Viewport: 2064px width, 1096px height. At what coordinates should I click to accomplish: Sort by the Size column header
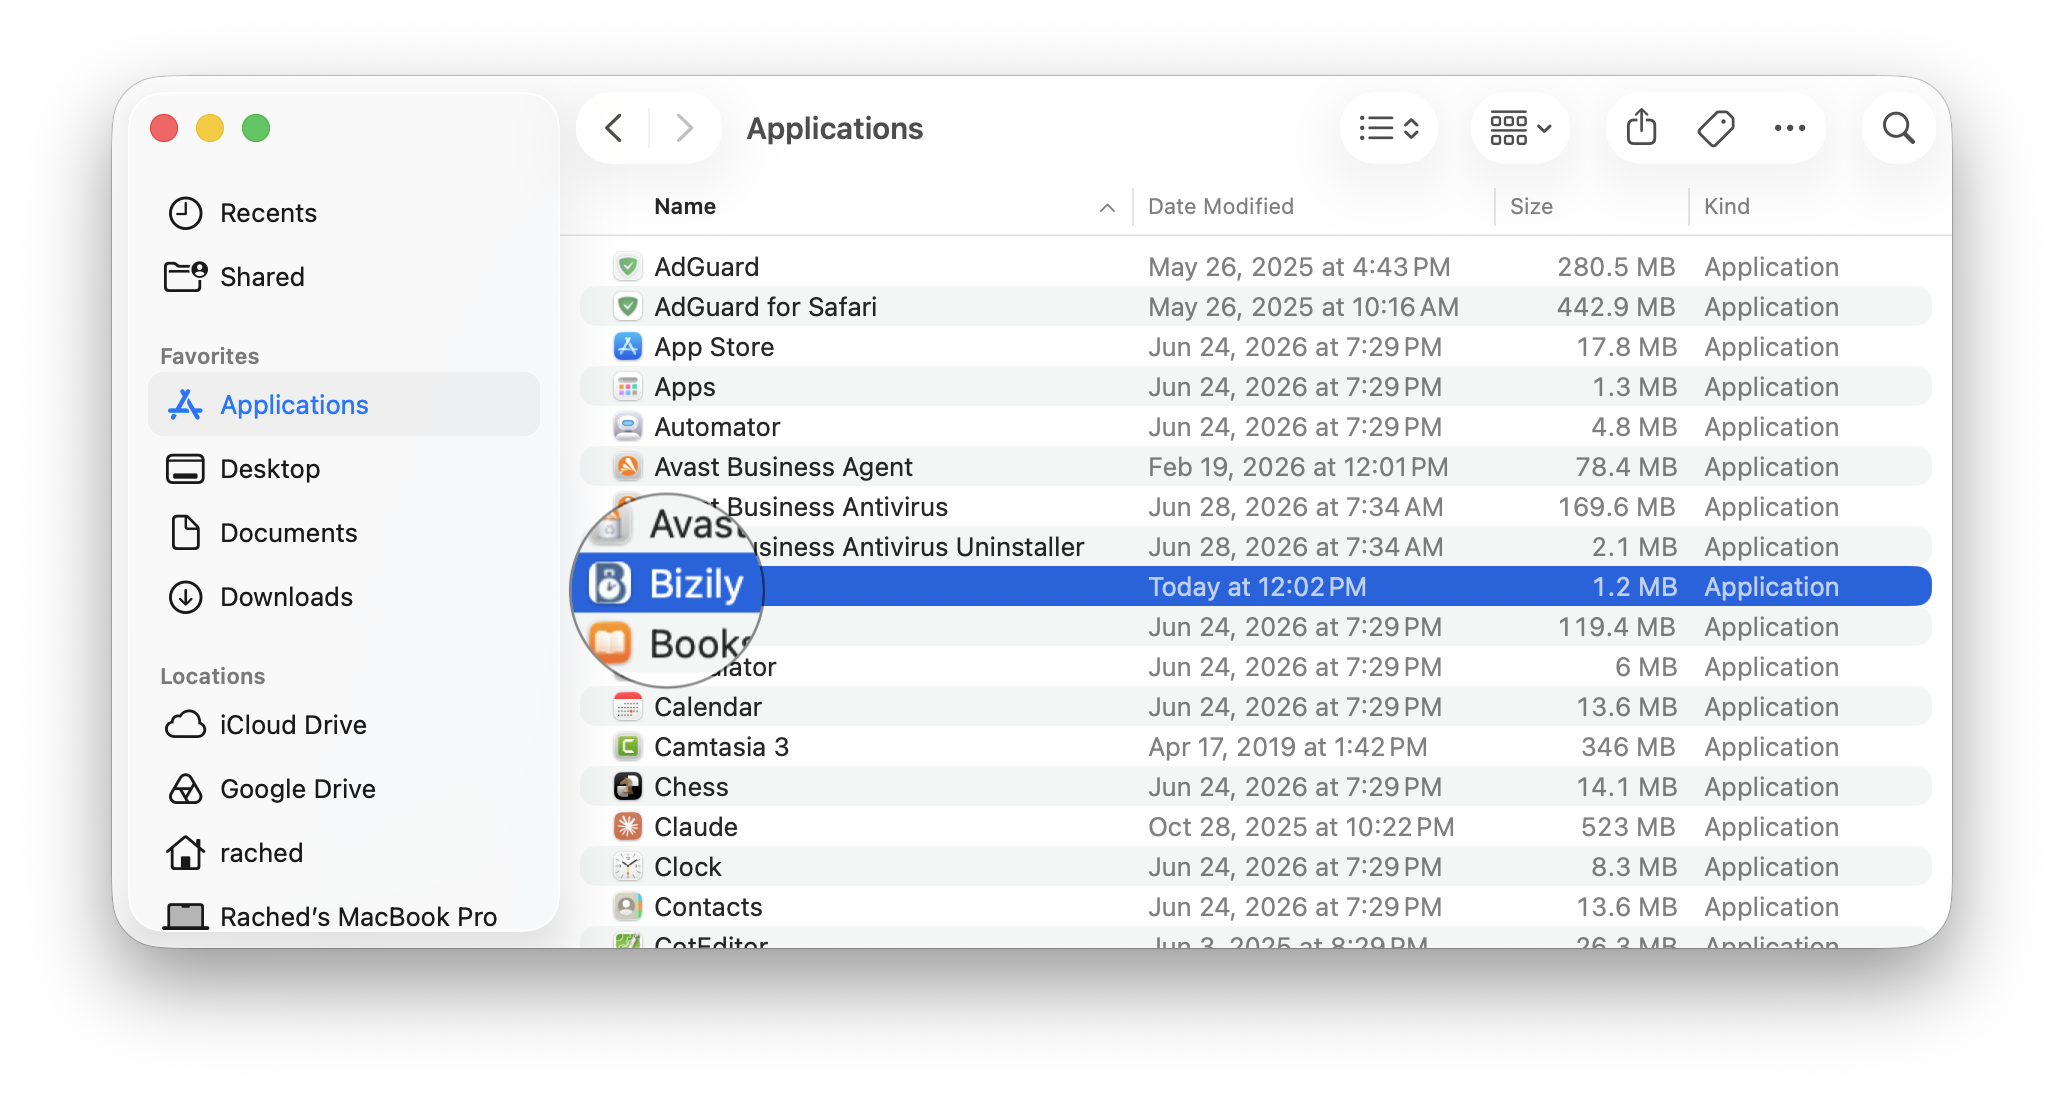pos(1531,206)
